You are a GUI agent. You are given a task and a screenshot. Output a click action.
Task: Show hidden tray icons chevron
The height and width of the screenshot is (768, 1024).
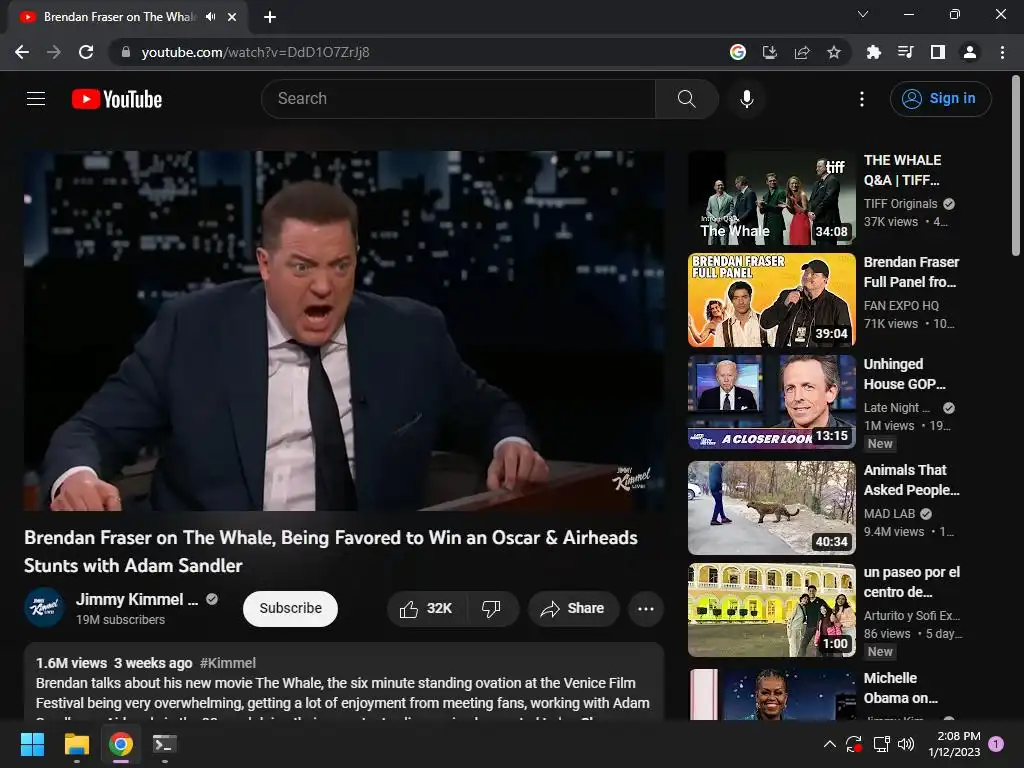pyautogui.click(x=829, y=744)
